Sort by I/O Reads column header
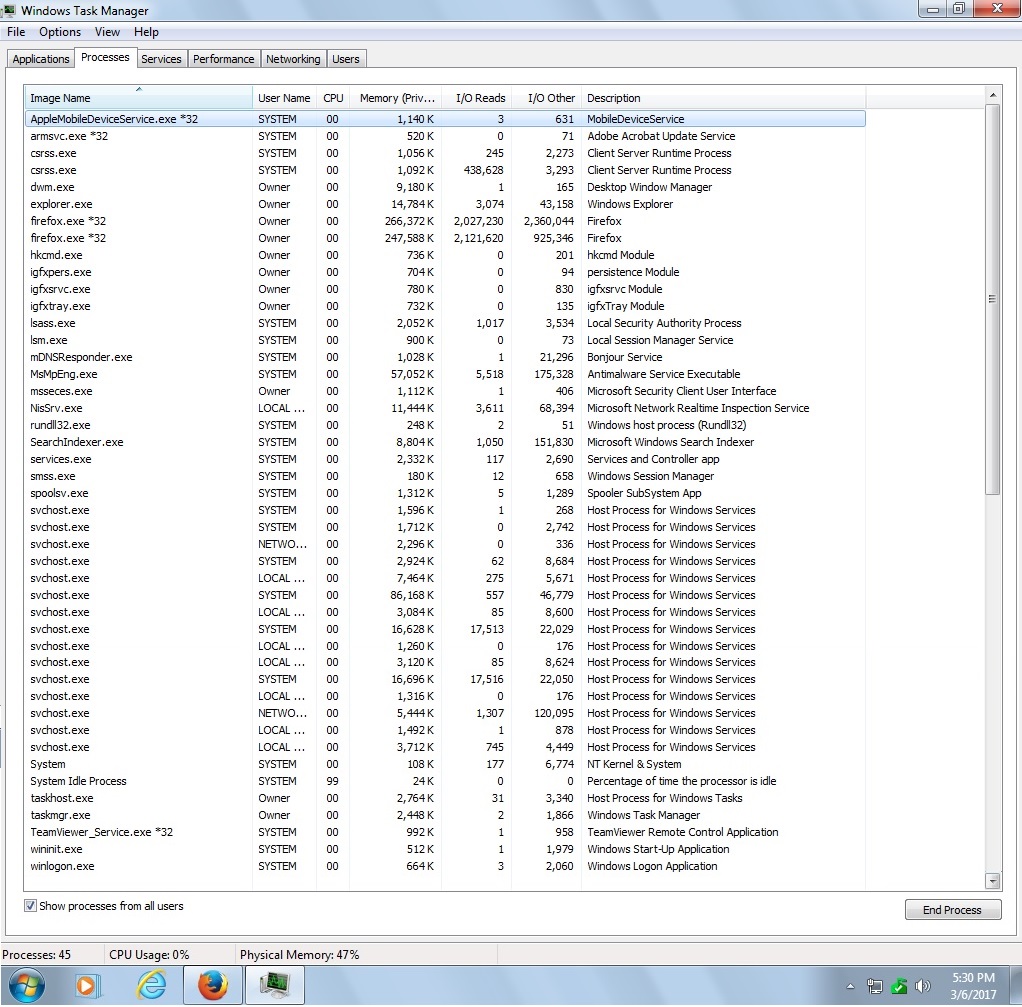This screenshot has height=1007, width=1022. (x=476, y=98)
